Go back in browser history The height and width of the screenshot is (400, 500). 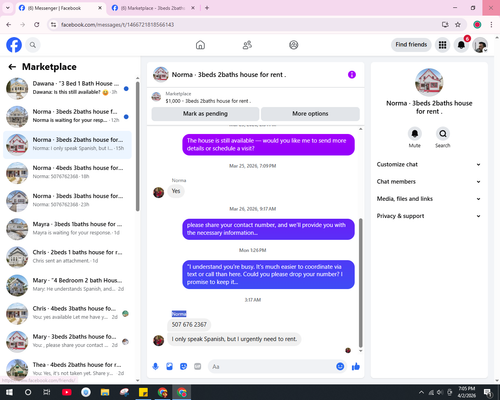9,25
